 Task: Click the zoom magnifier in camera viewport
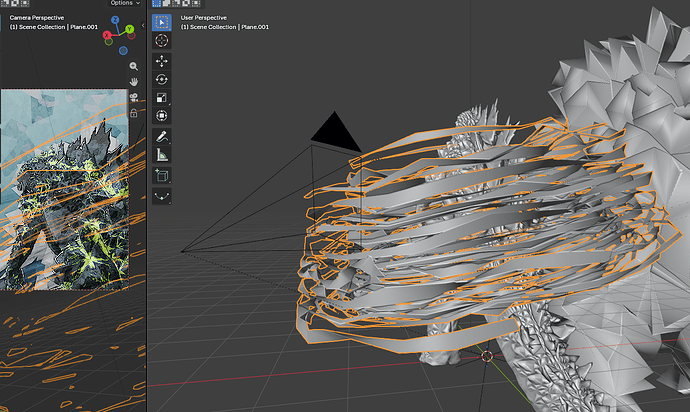coord(134,66)
